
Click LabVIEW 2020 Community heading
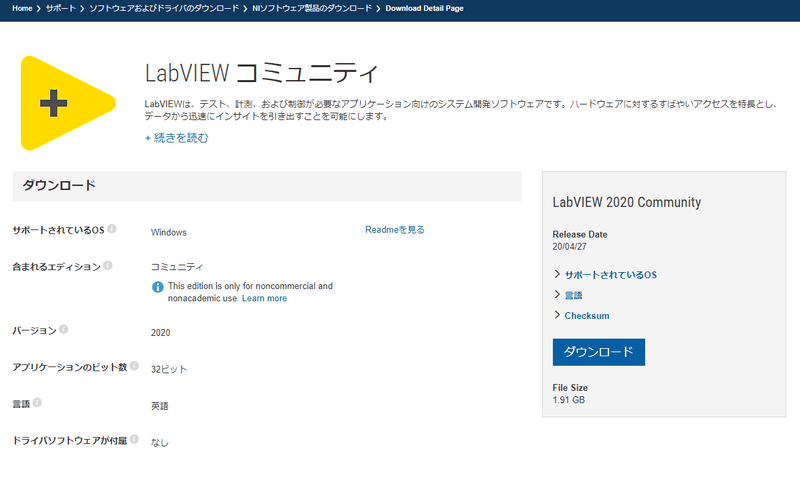coord(627,202)
